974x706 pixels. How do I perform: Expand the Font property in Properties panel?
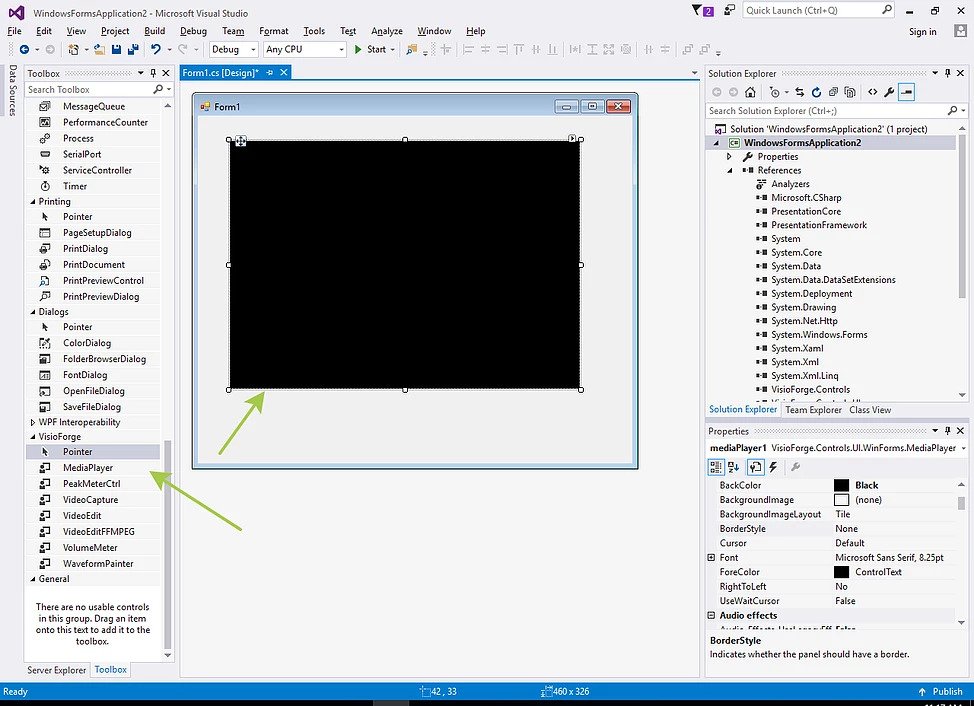pyautogui.click(x=711, y=558)
